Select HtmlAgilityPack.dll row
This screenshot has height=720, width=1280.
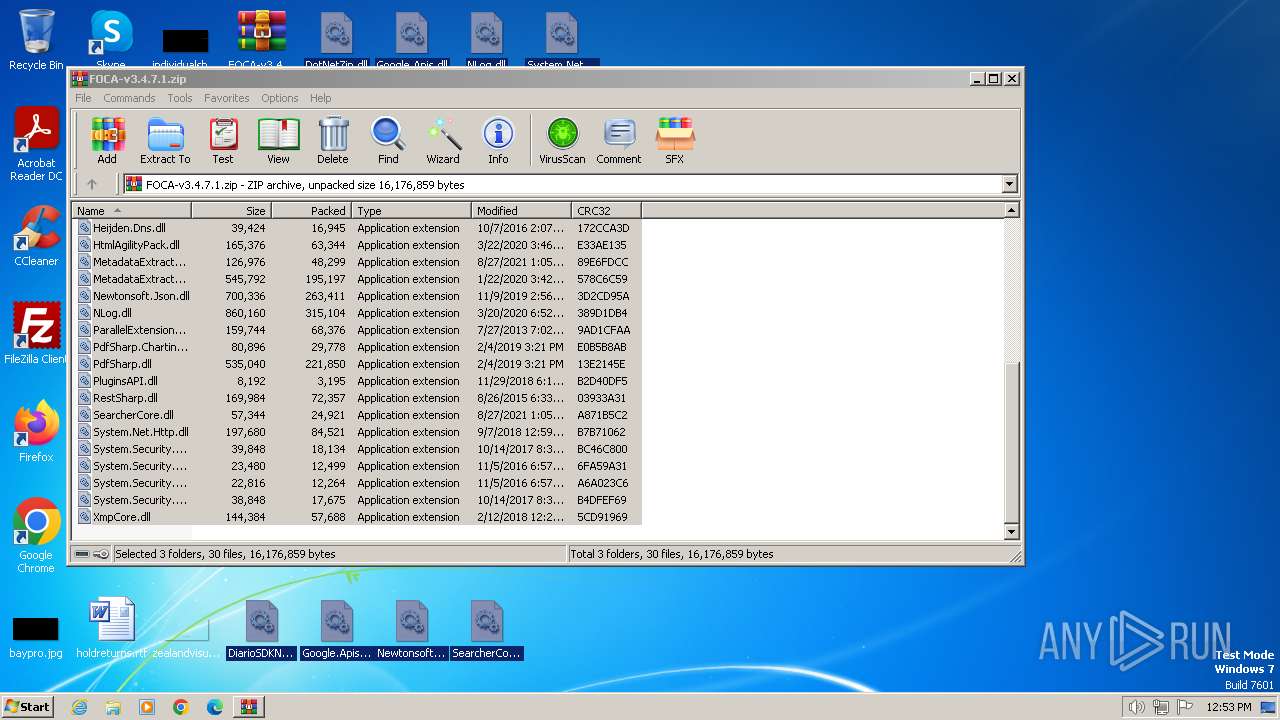[356, 245]
